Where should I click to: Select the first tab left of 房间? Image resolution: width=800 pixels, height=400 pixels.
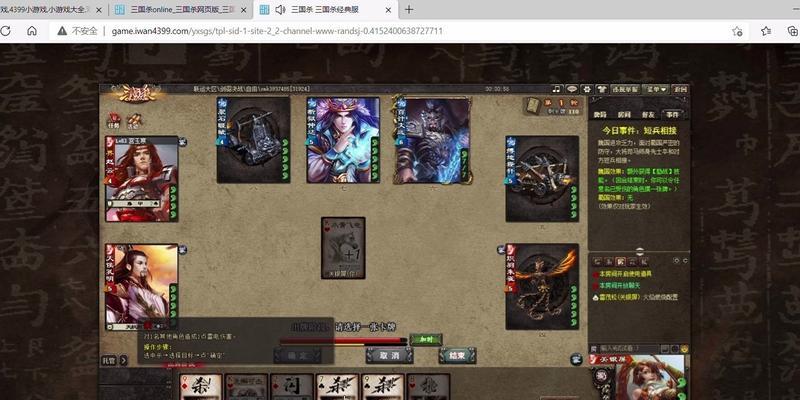[601, 115]
